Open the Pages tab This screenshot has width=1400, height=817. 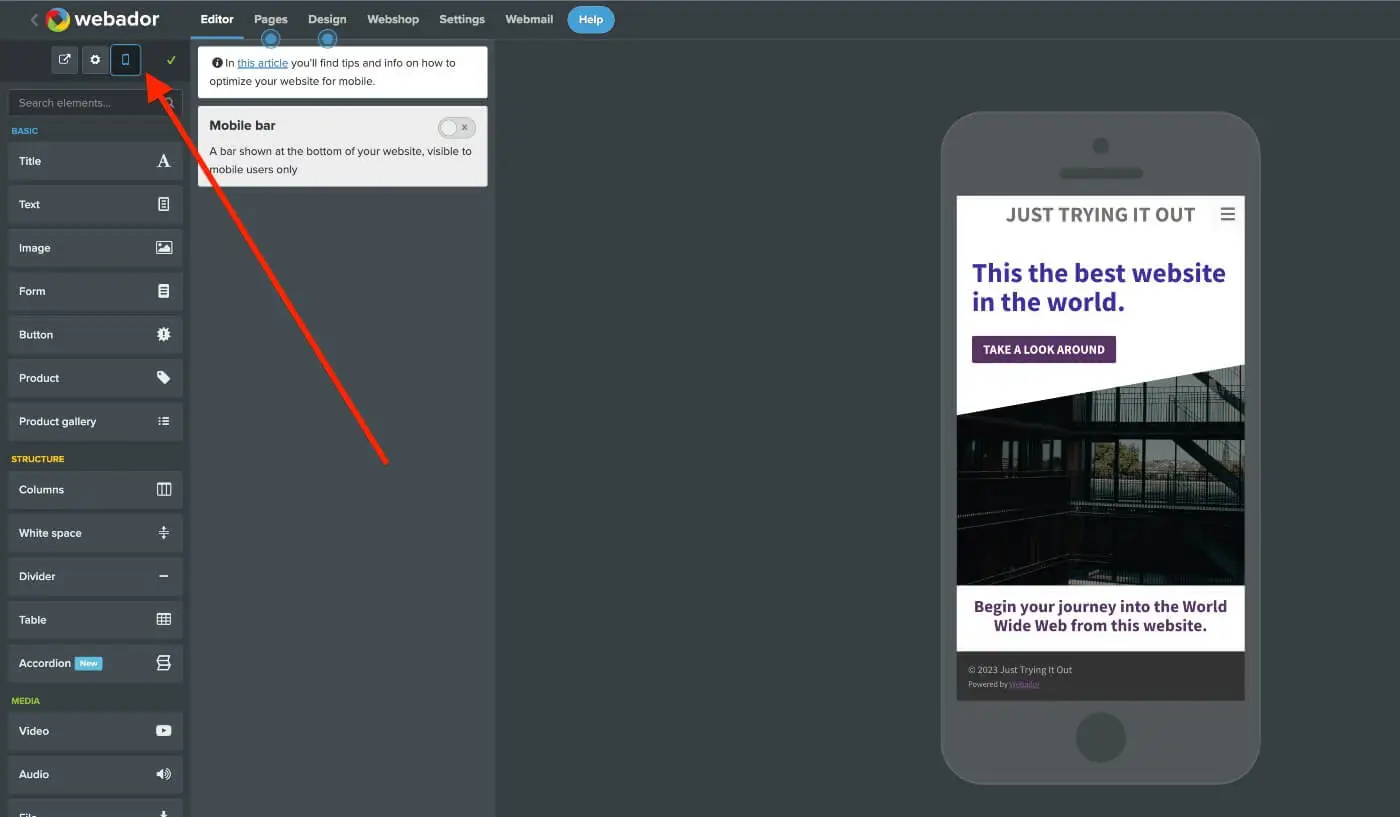(x=270, y=19)
